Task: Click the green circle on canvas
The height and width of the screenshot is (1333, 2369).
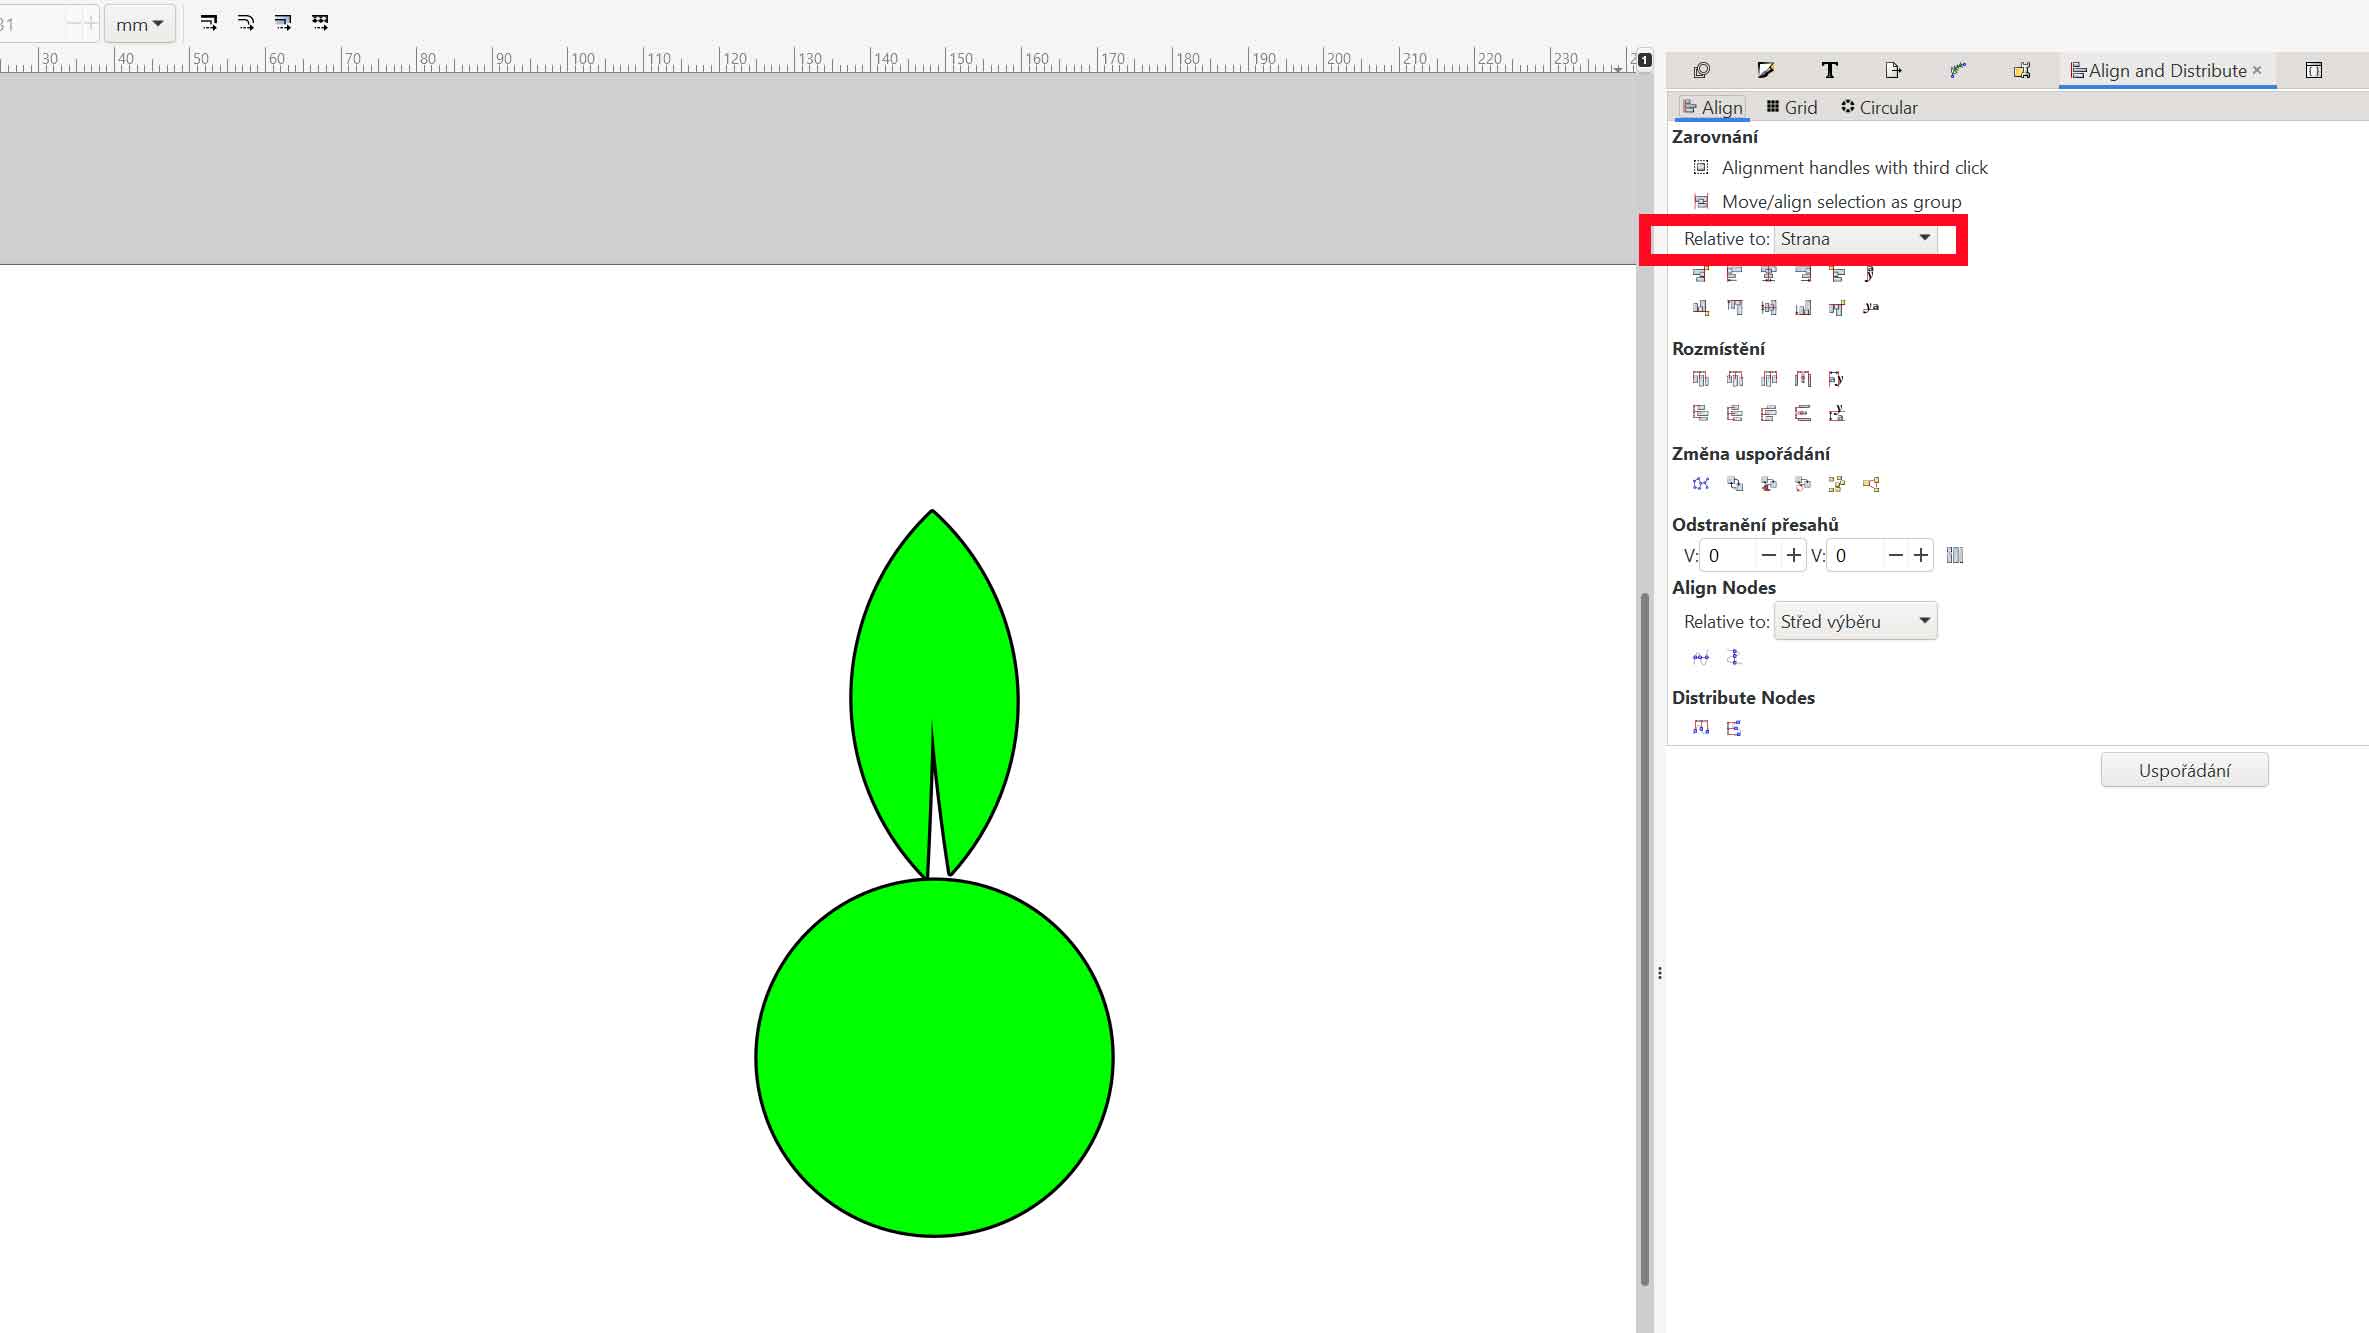Action: click(x=934, y=1057)
